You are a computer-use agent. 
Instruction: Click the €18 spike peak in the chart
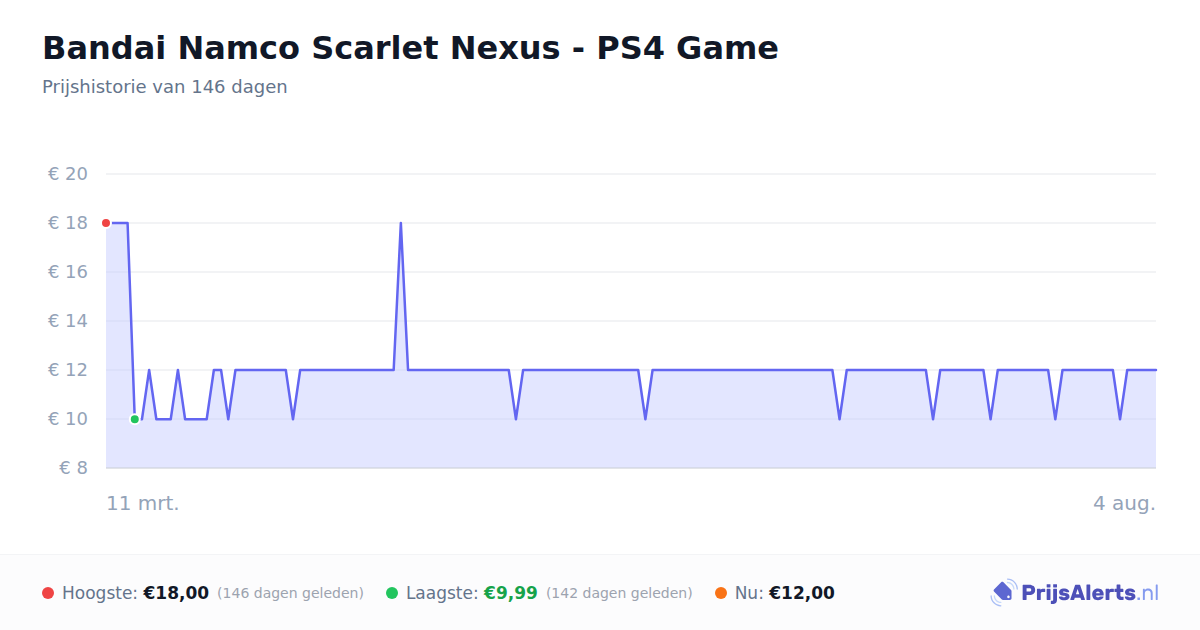pos(401,223)
